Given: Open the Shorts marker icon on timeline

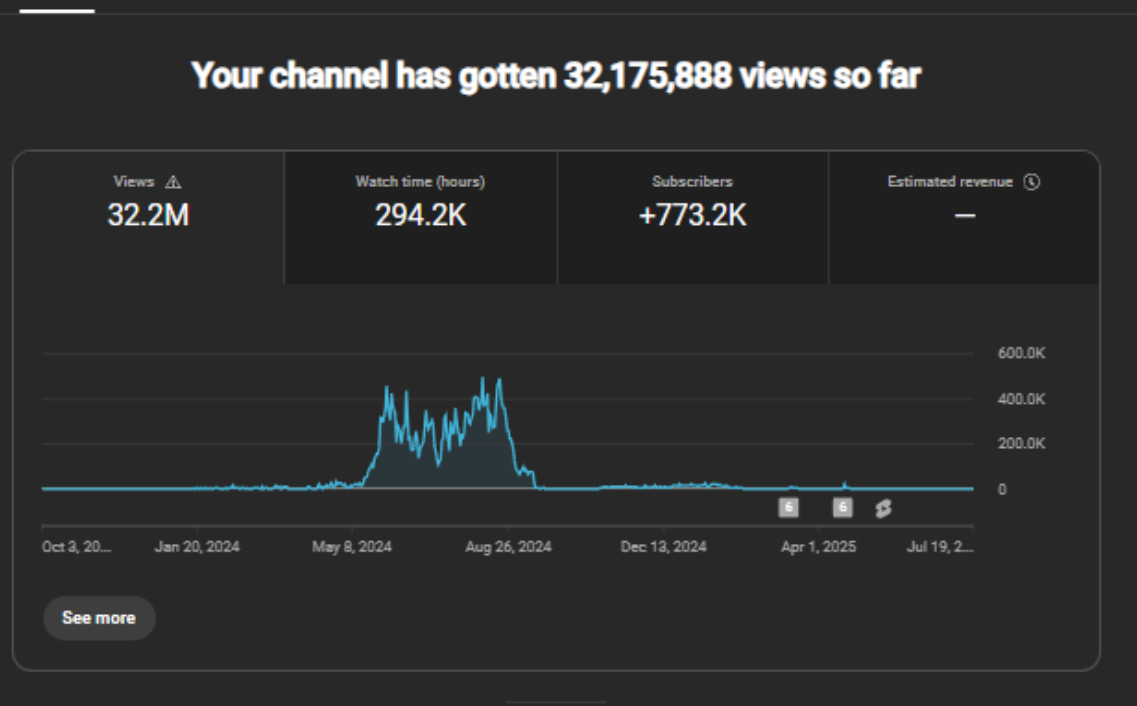Looking at the screenshot, I should point(882,508).
